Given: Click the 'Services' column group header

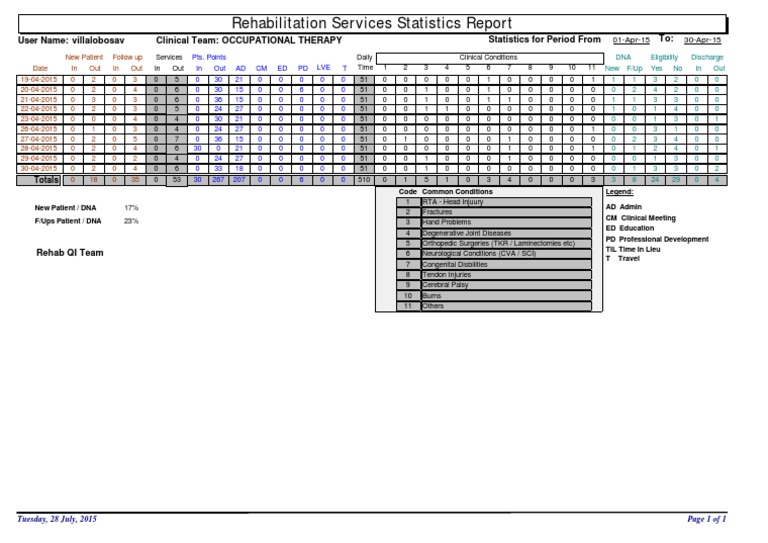Looking at the screenshot, I should click(x=169, y=57).
